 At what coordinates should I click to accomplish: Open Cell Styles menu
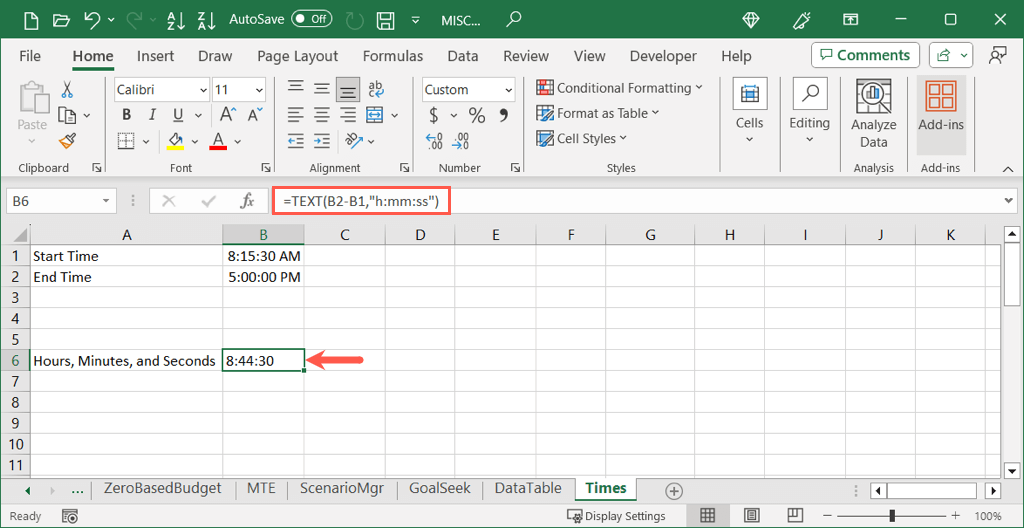[x=581, y=139]
